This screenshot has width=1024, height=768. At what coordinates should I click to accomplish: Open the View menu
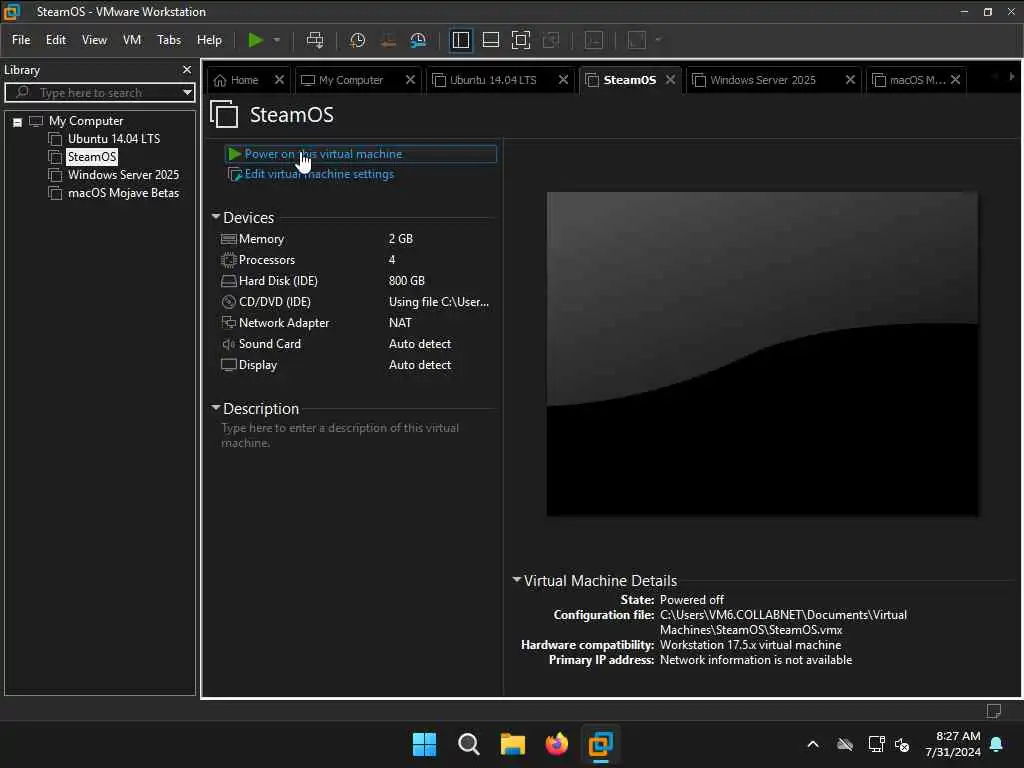(x=94, y=40)
